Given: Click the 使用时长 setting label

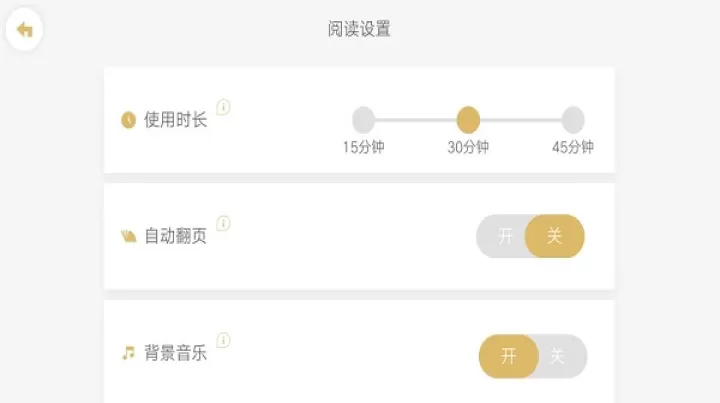Looking at the screenshot, I should coord(176,121).
